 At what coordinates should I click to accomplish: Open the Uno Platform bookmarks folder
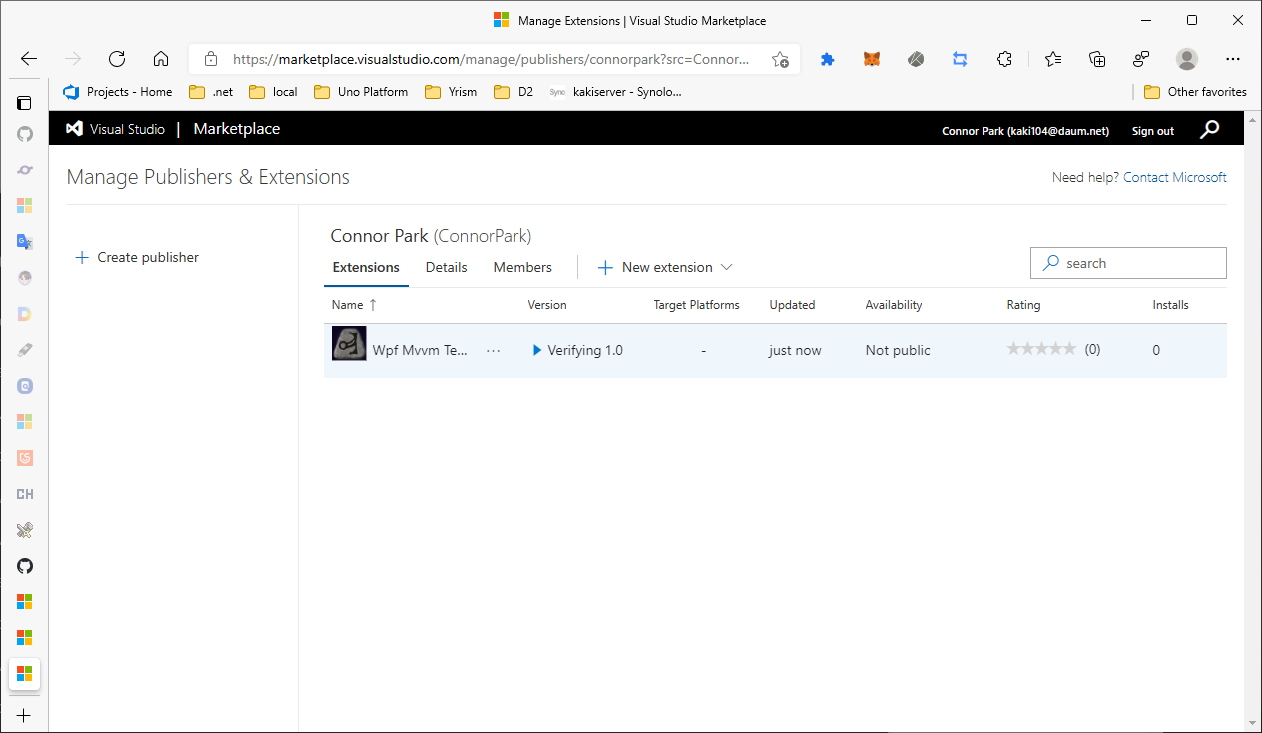coord(361,92)
